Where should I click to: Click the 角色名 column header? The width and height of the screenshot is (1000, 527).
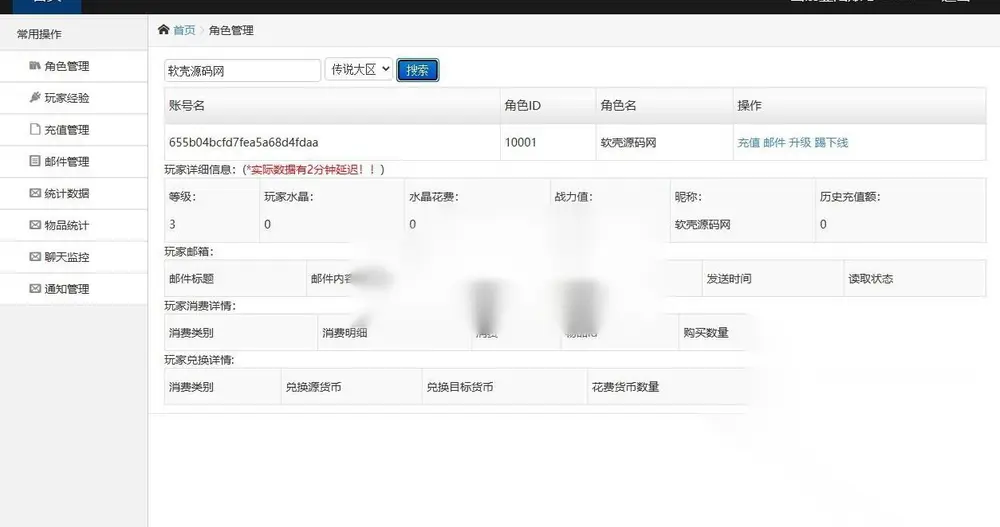[x=618, y=105]
